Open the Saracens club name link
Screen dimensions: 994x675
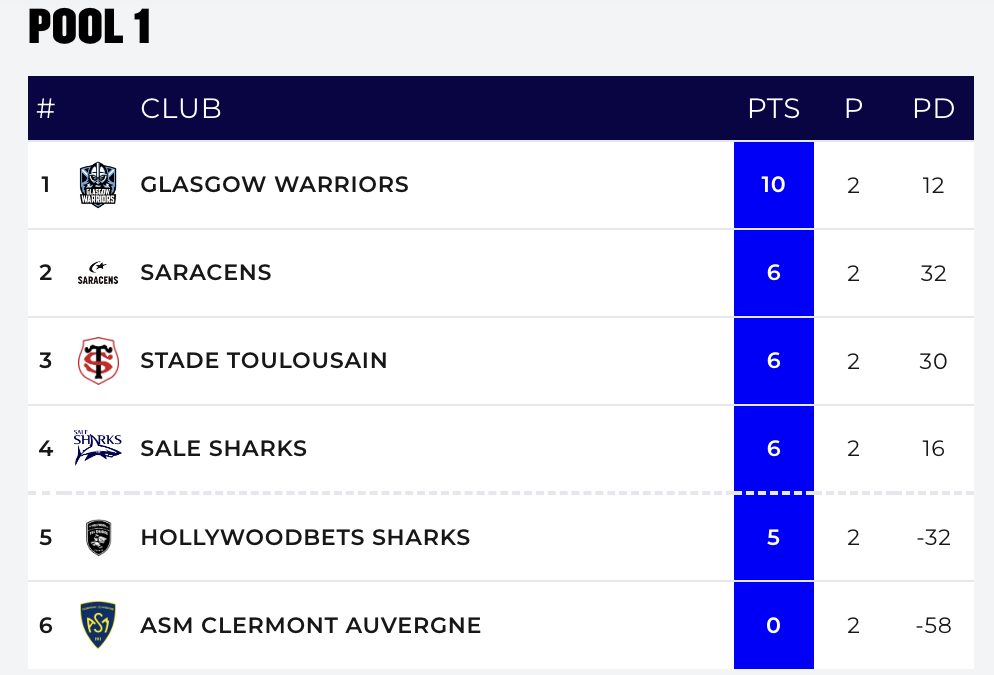(206, 273)
